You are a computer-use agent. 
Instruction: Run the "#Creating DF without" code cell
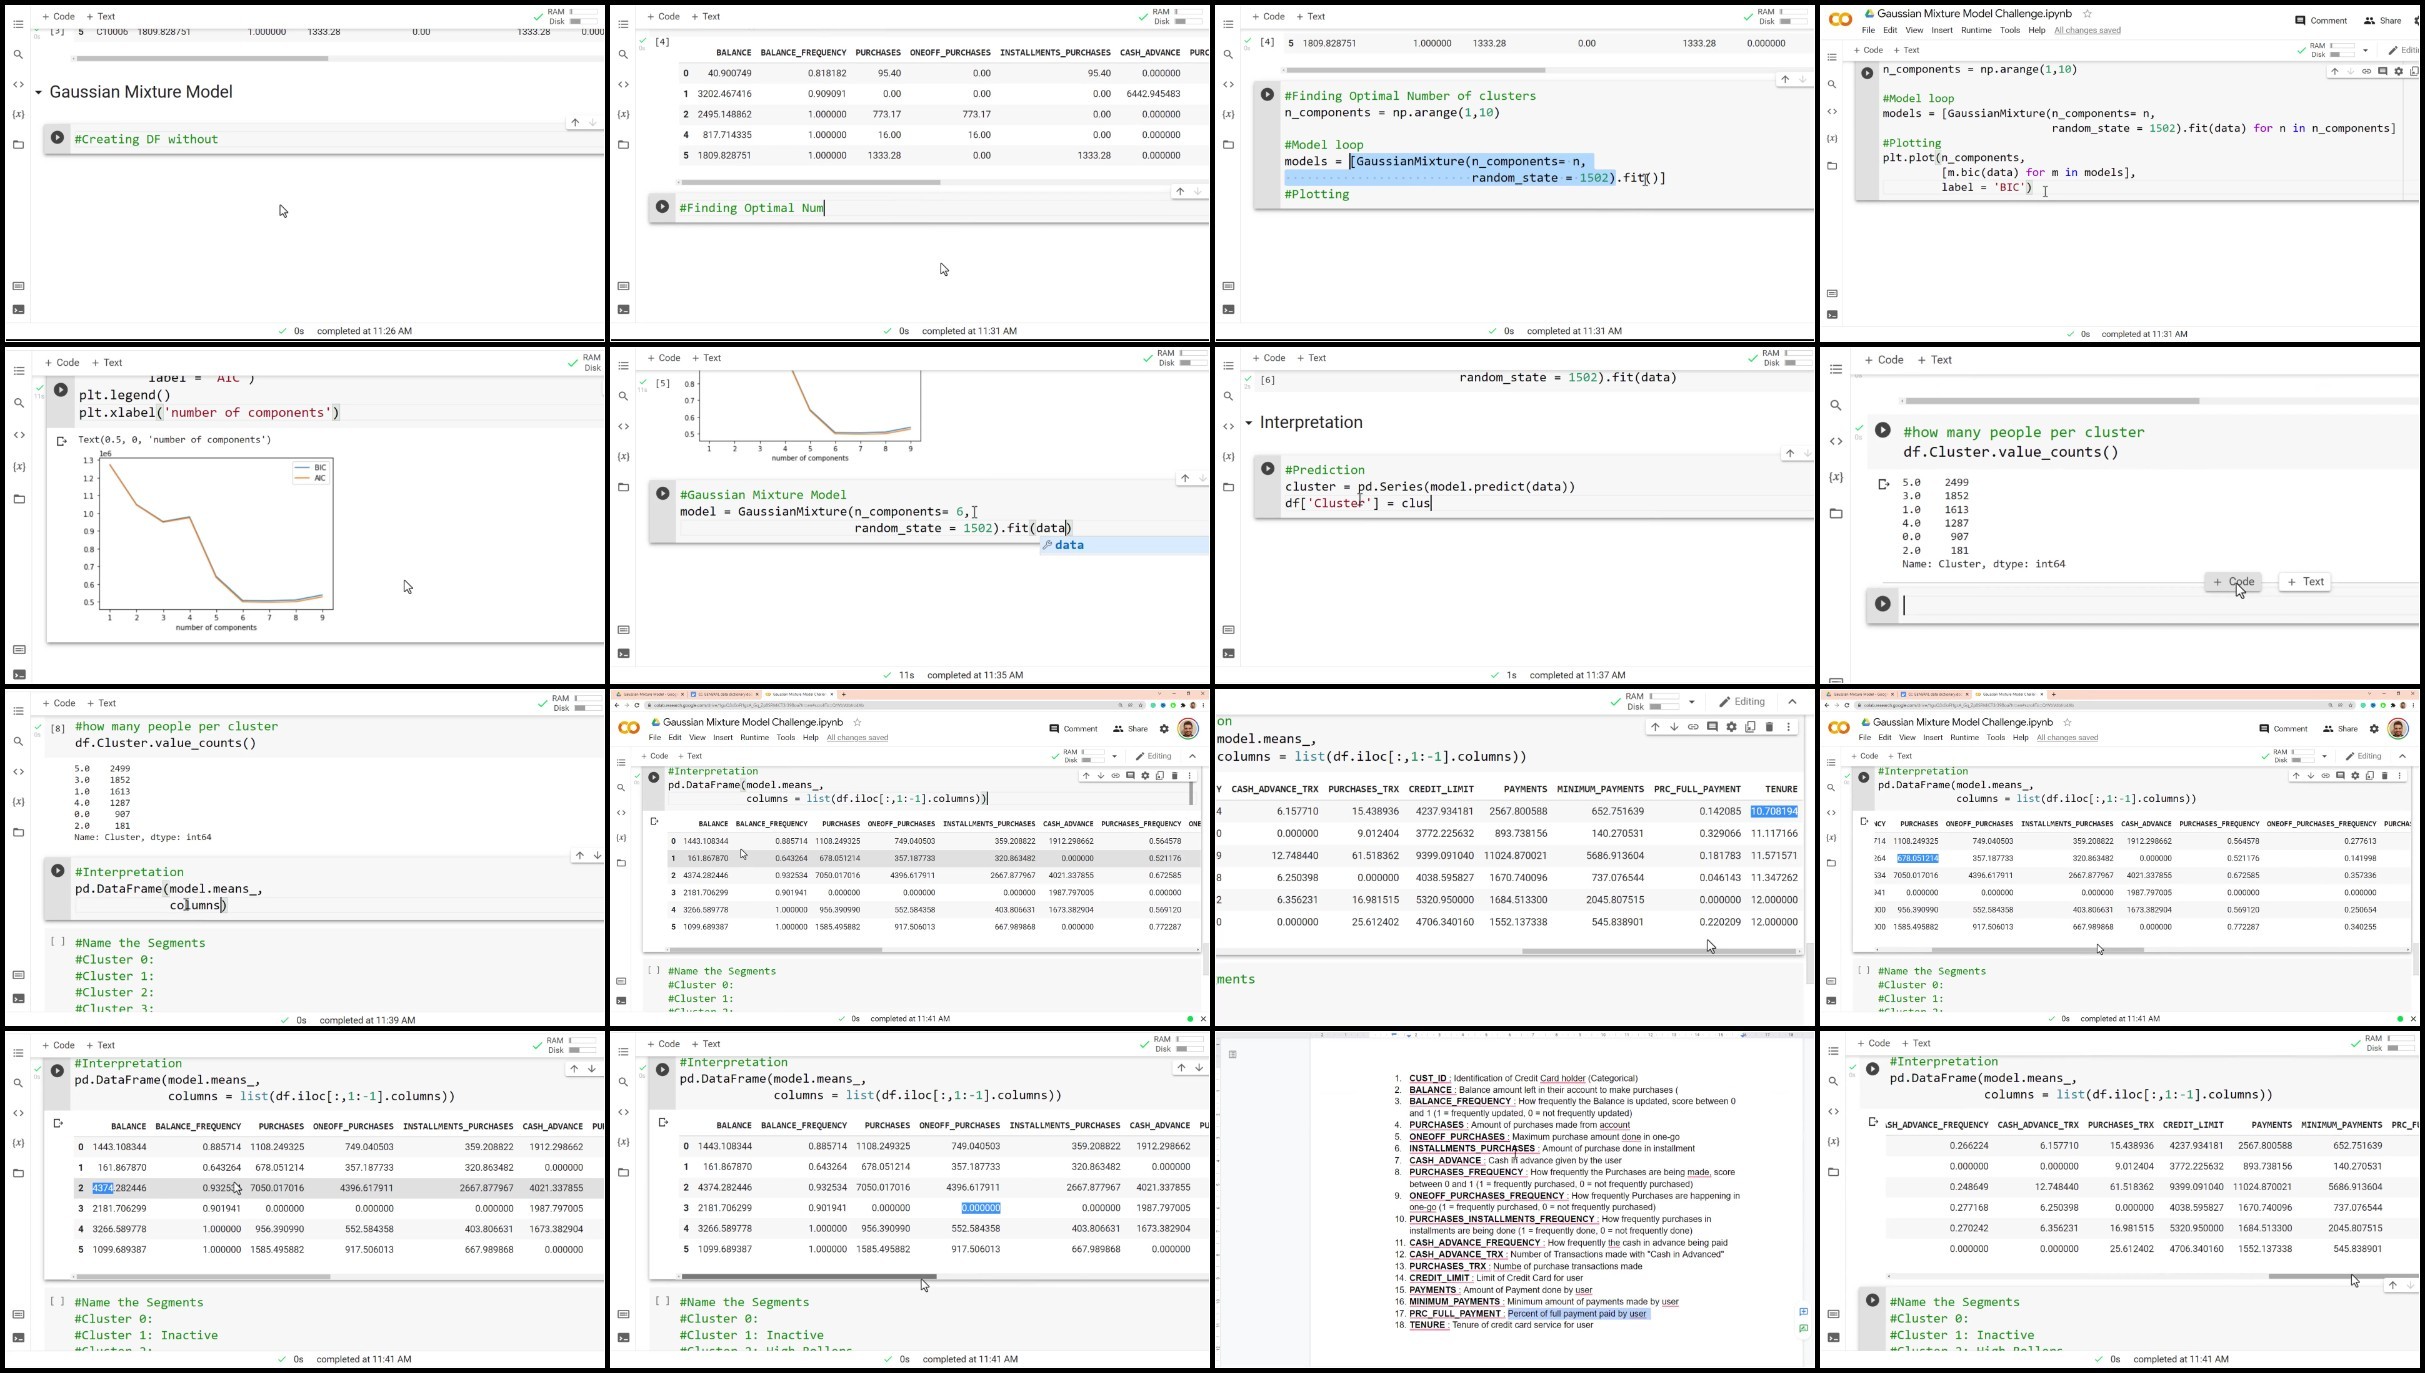point(58,138)
